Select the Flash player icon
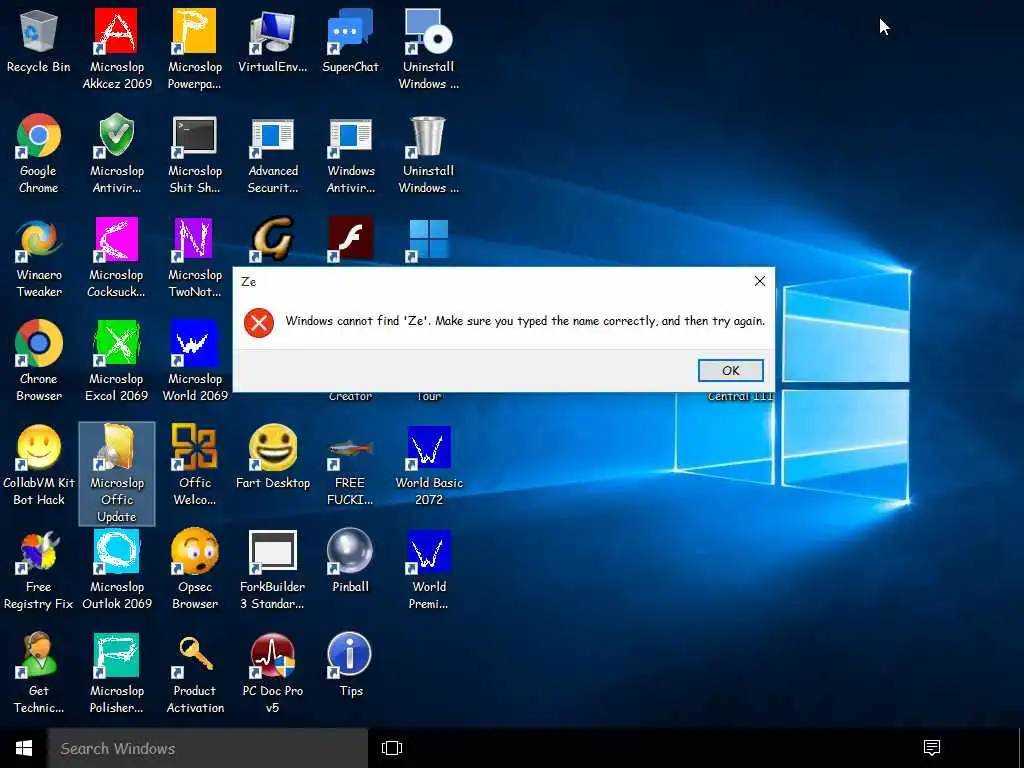Screen dimensions: 1024x768 350,240
